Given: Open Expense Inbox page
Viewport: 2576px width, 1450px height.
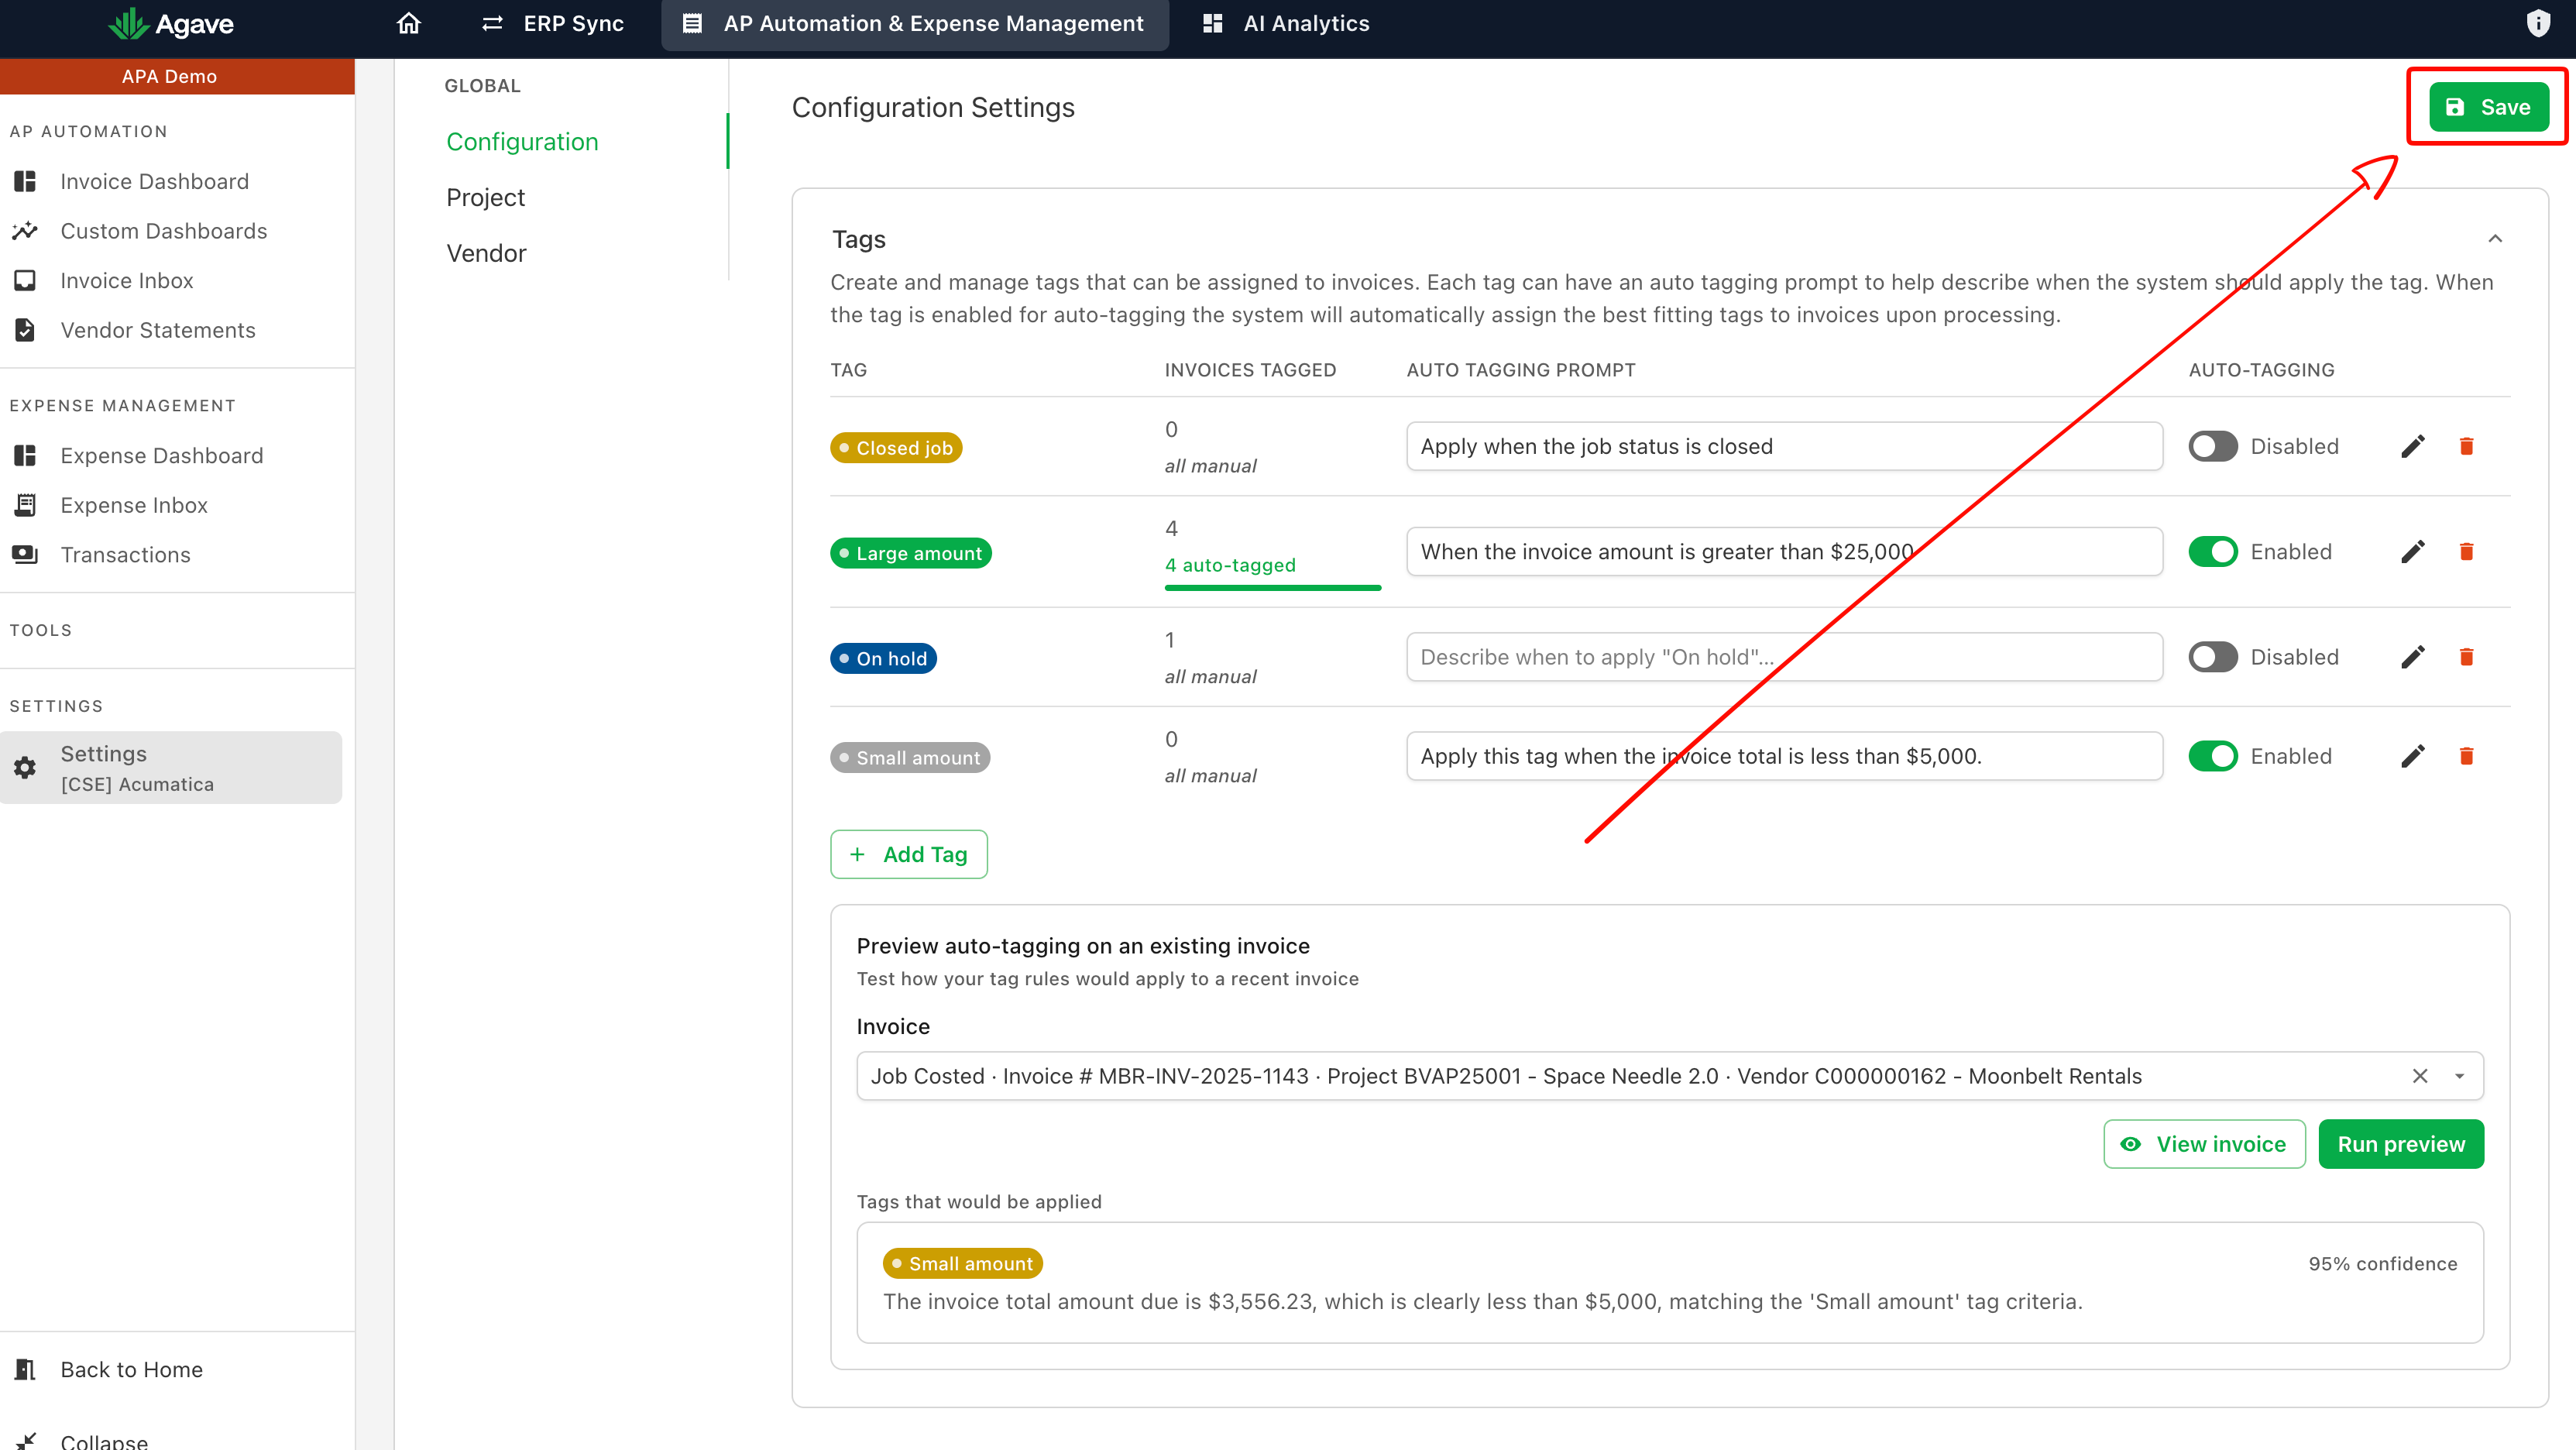Looking at the screenshot, I should tap(134, 505).
